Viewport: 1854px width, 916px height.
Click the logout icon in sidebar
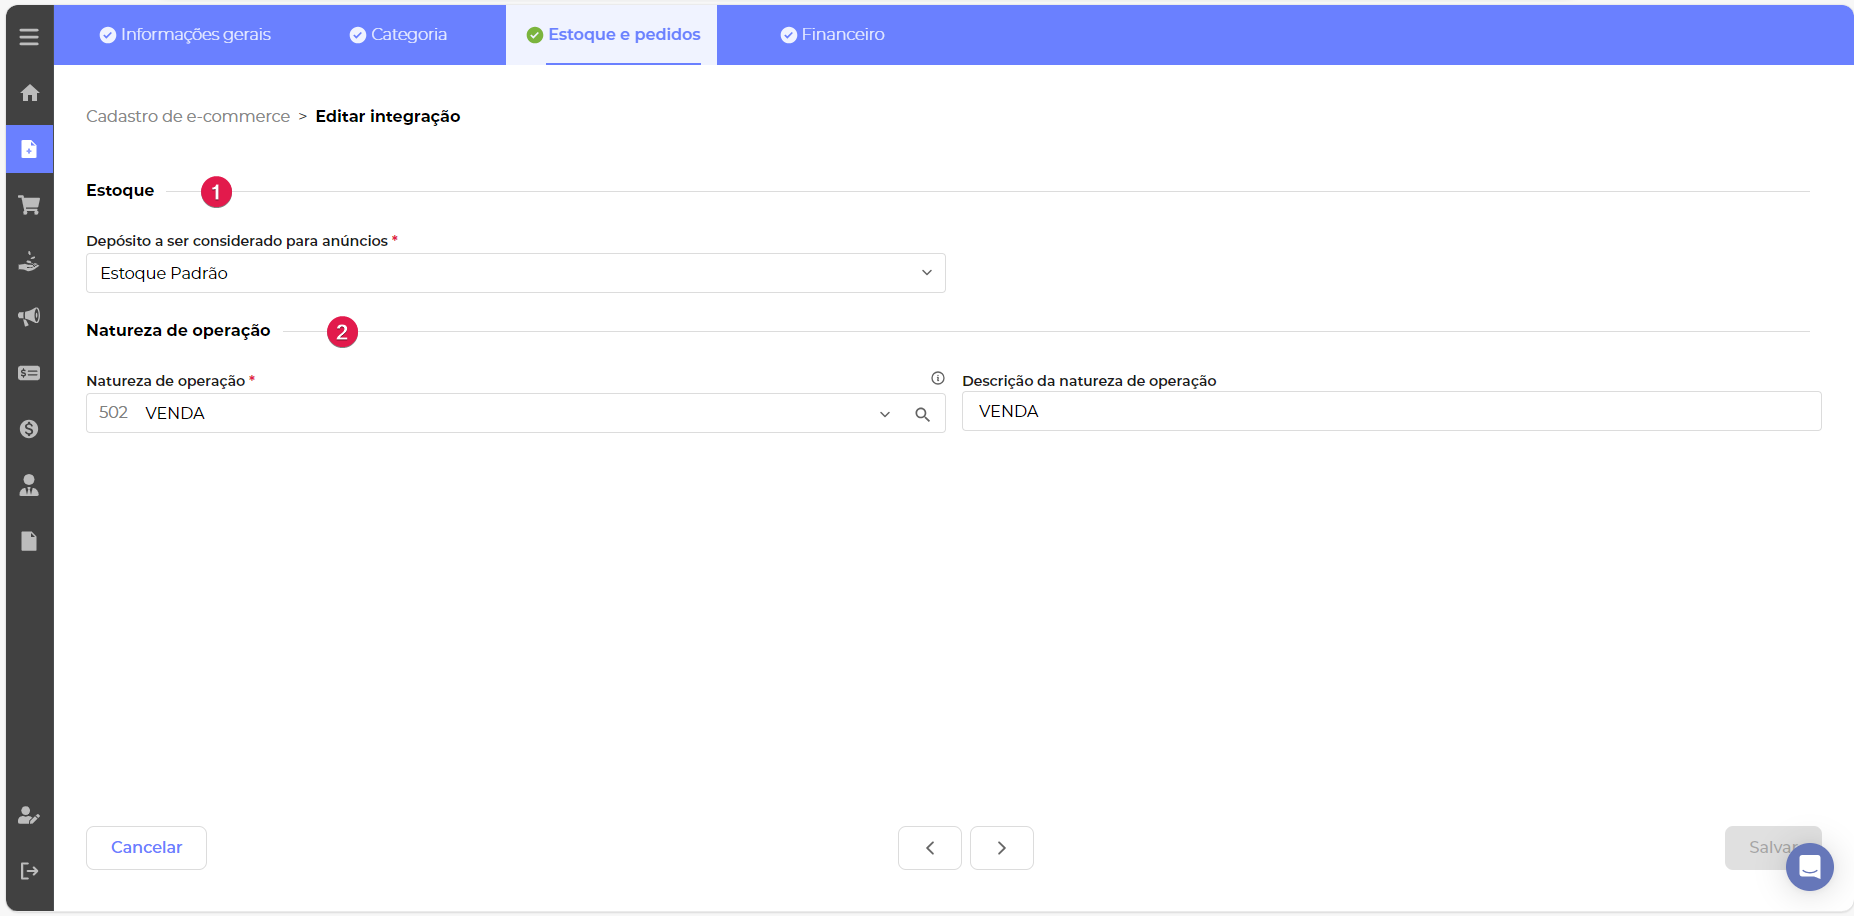click(29, 871)
